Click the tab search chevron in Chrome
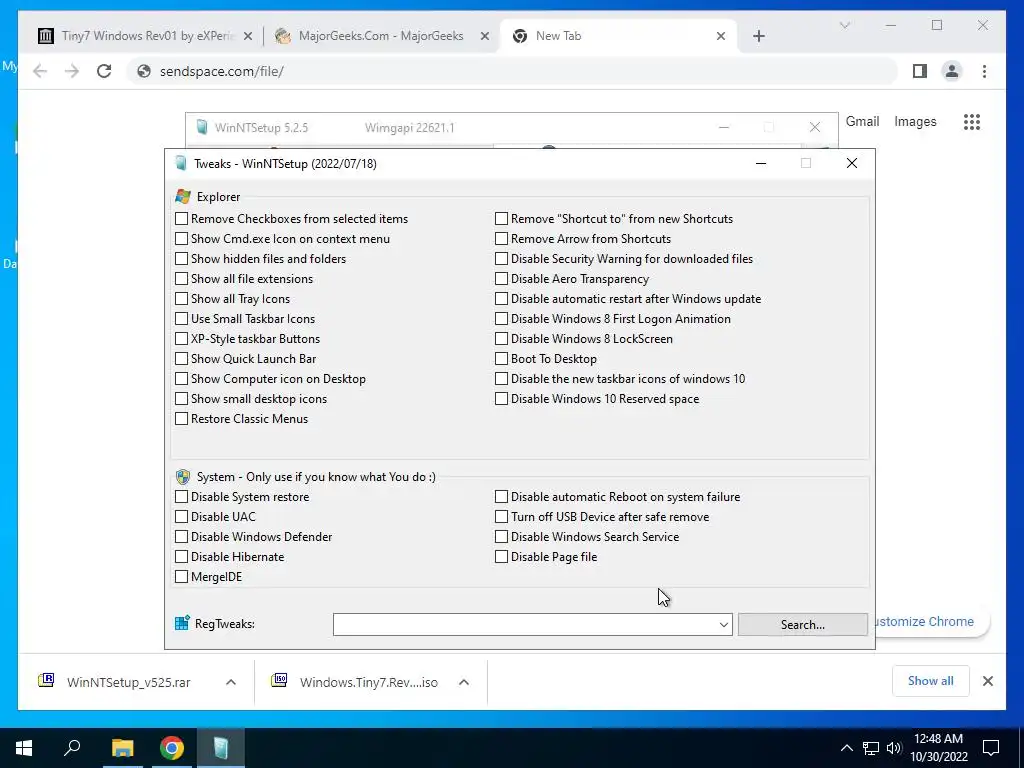Viewport: 1024px width, 768px height. click(844, 25)
